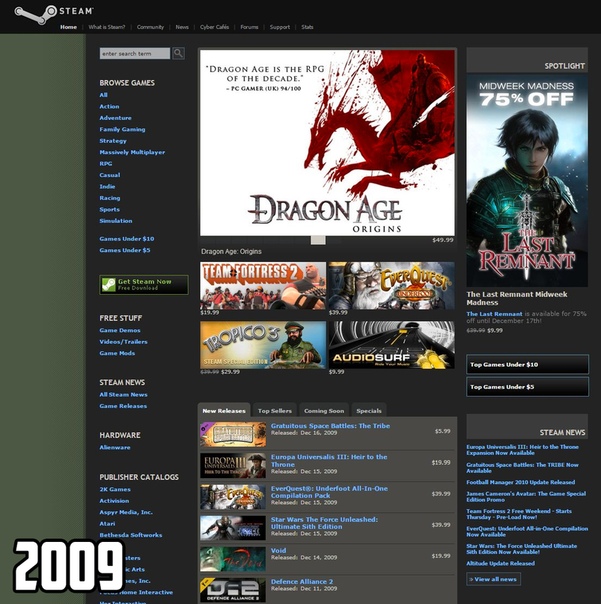Open What is Steam? nav link
Viewport: 601px width, 604px height.
107,27
